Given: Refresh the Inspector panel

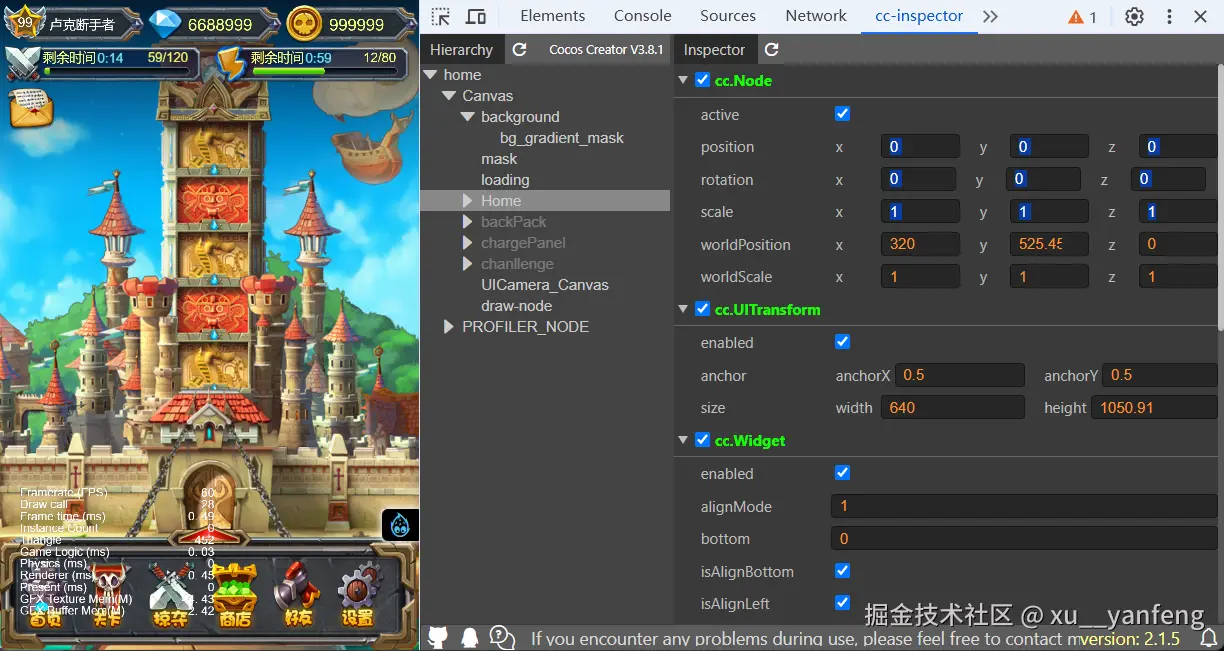Looking at the screenshot, I should coord(771,50).
